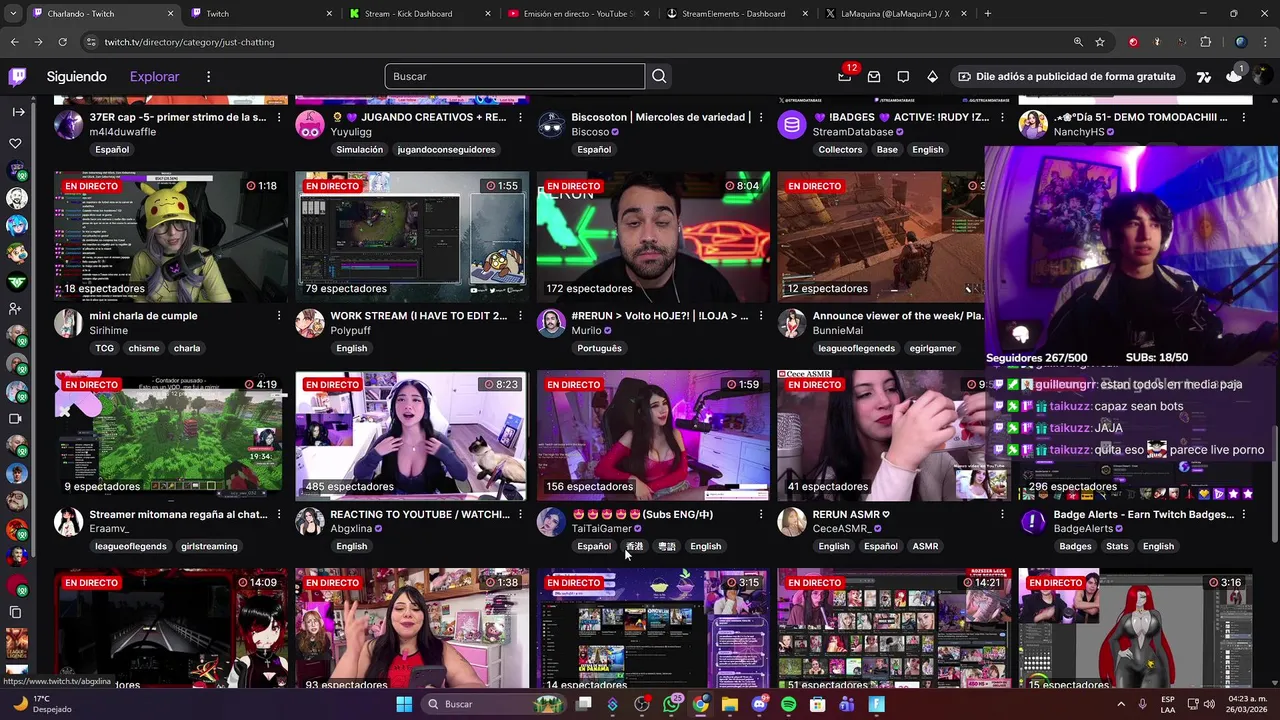Click Dile adiós a publicidad button
This screenshot has width=1280, height=720.
click(x=1066, y=76)
